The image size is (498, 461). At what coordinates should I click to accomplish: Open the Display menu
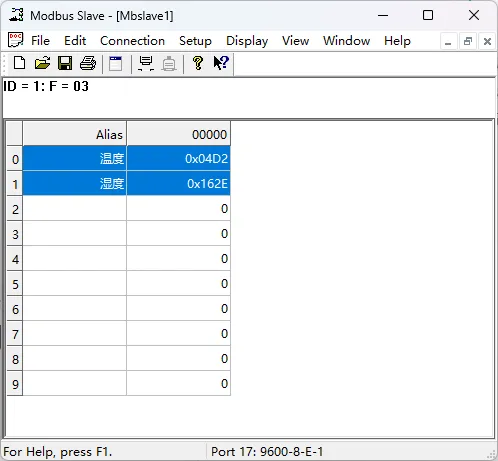(247, 41)
